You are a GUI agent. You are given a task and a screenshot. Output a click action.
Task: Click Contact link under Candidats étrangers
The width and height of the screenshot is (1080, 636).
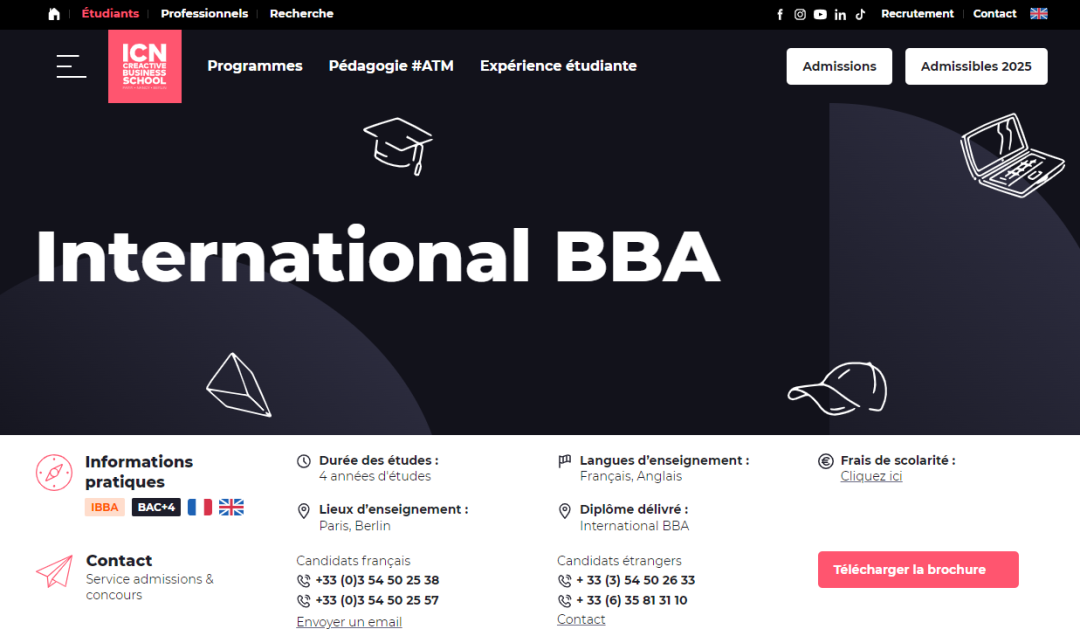pos(581,619)
